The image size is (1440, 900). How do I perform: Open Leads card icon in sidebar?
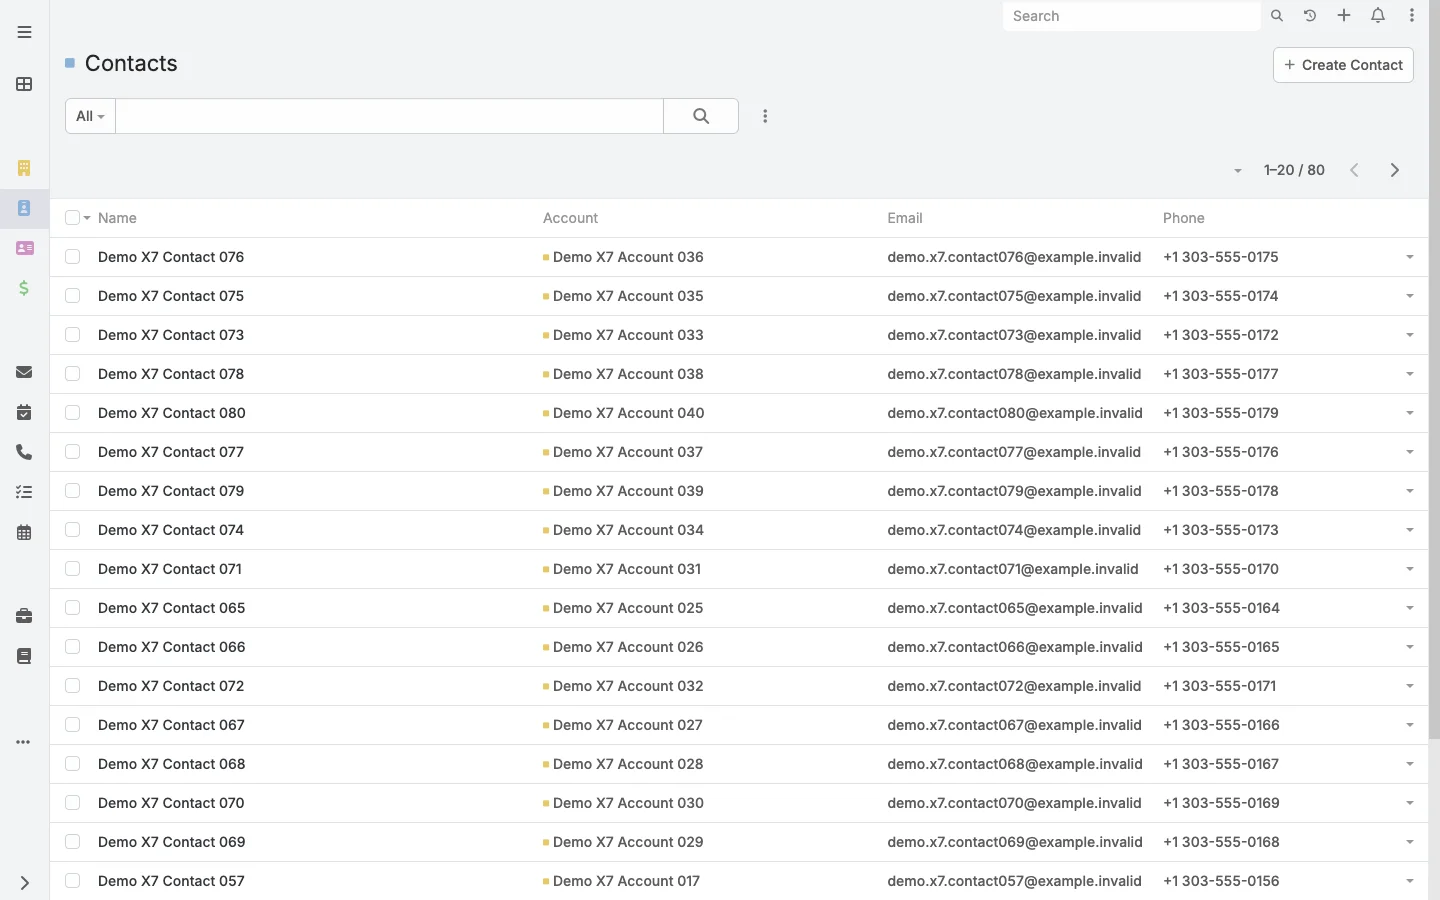coord(24,248)
